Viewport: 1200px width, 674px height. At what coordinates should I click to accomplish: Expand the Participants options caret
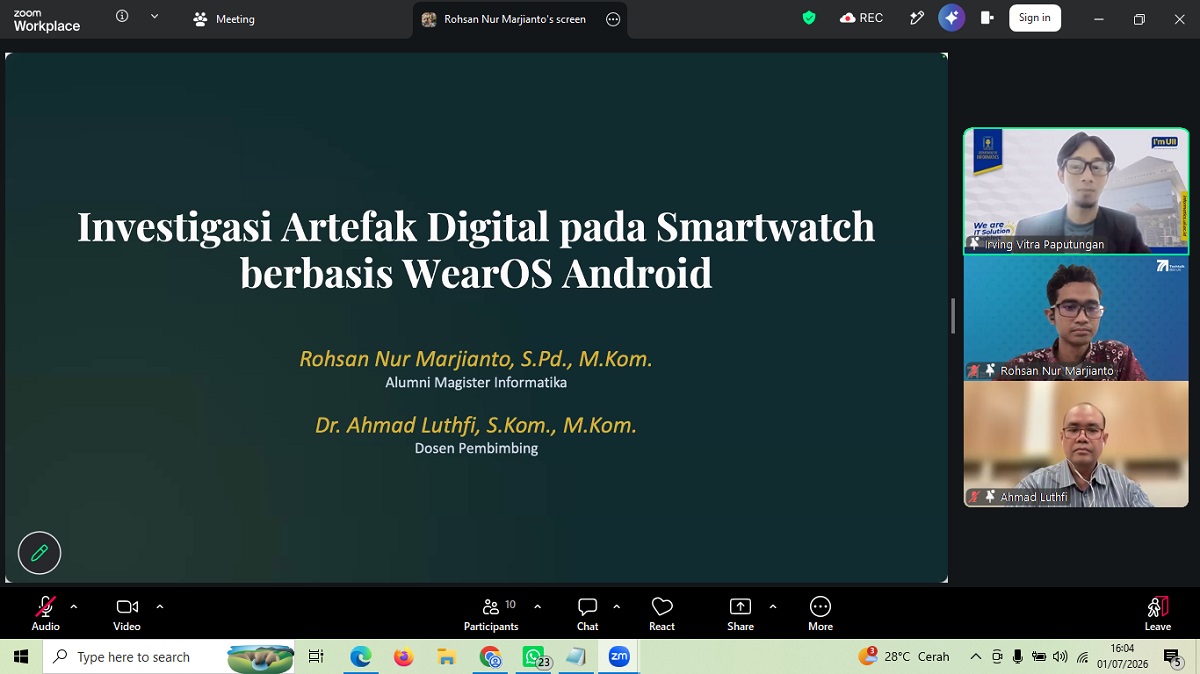point(537,607)
